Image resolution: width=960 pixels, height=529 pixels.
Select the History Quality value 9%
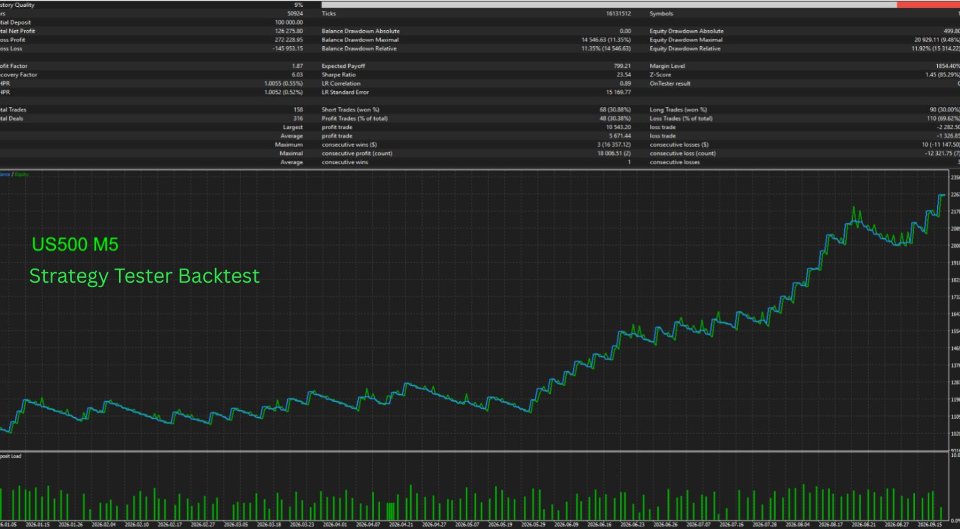298,5
